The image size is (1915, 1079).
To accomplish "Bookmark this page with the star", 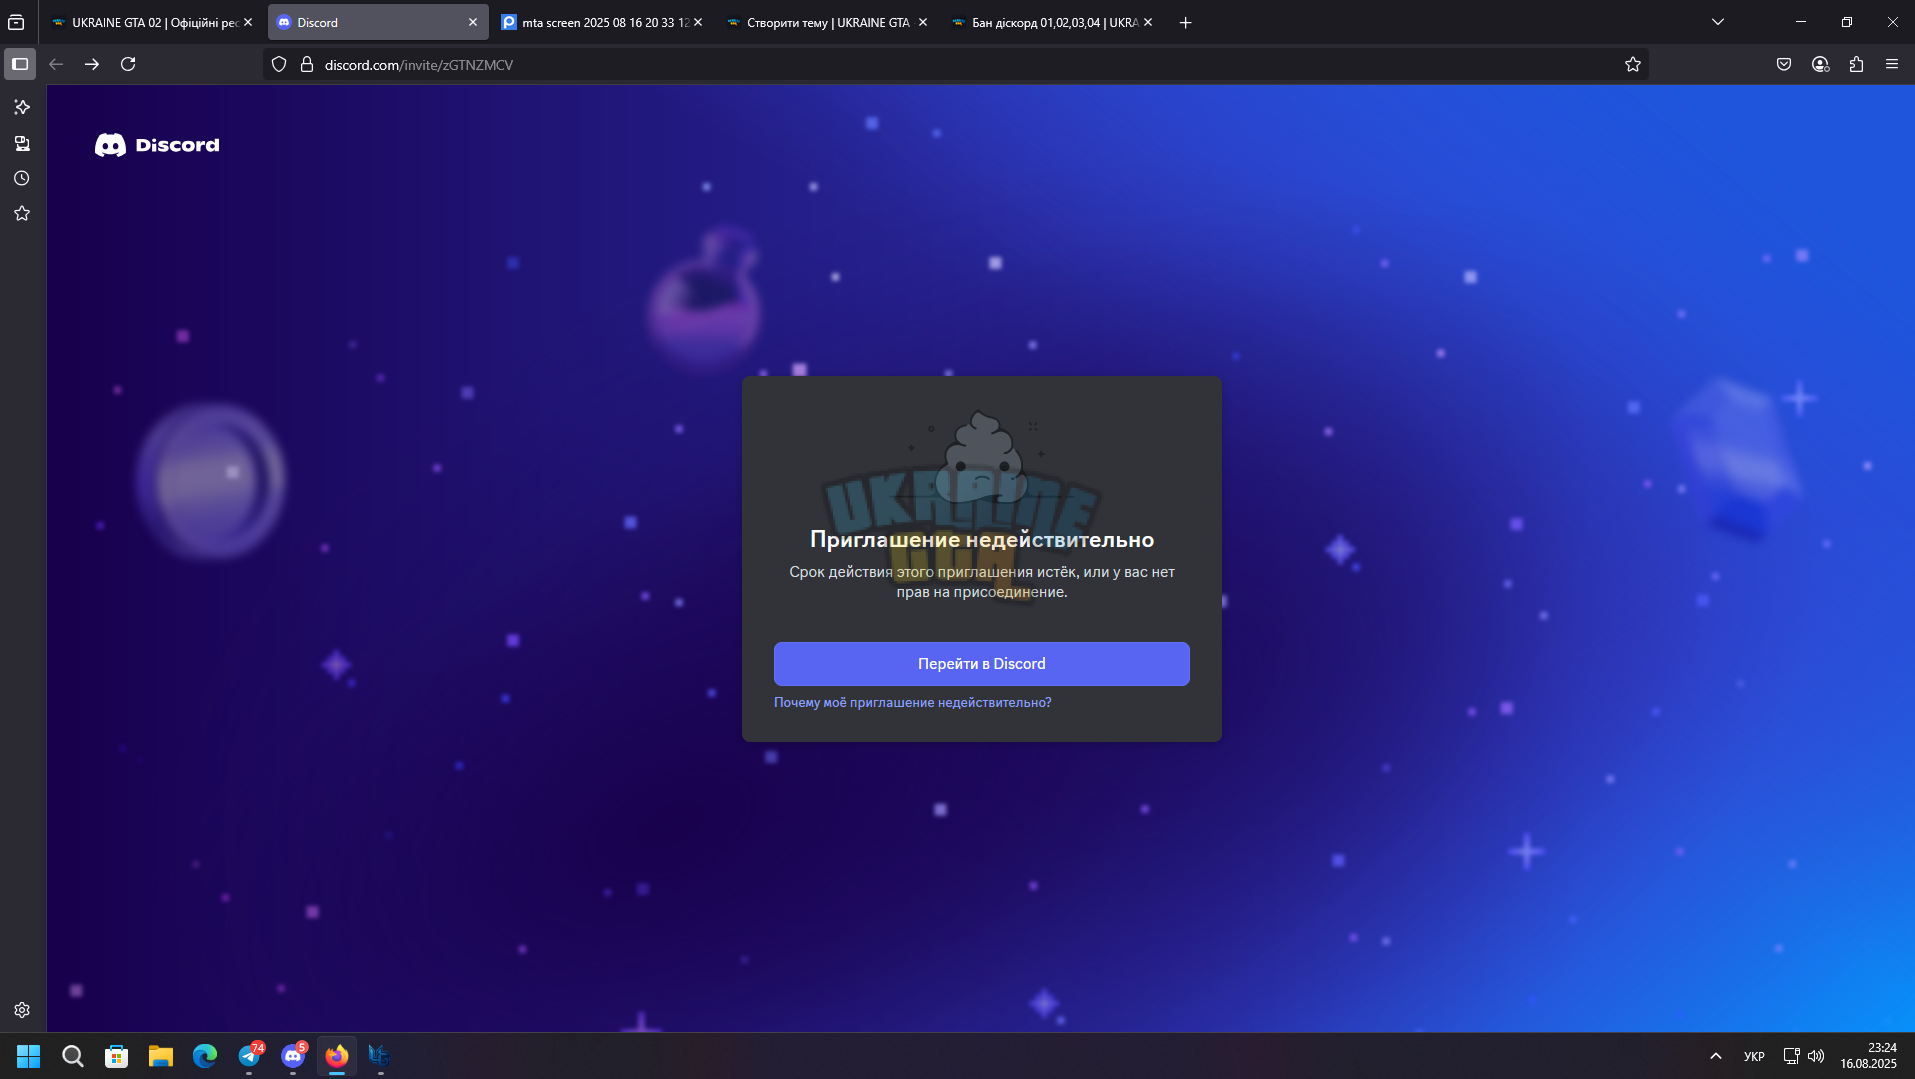I will (x=1633, y=64).
